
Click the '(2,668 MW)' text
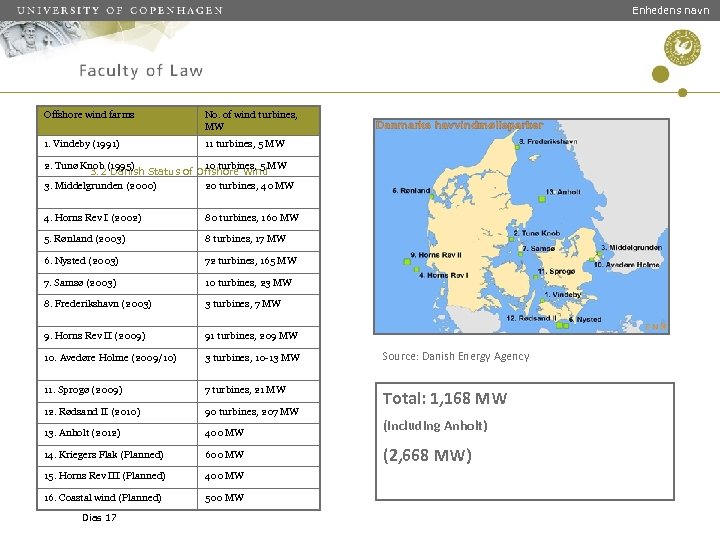point(427,455)
